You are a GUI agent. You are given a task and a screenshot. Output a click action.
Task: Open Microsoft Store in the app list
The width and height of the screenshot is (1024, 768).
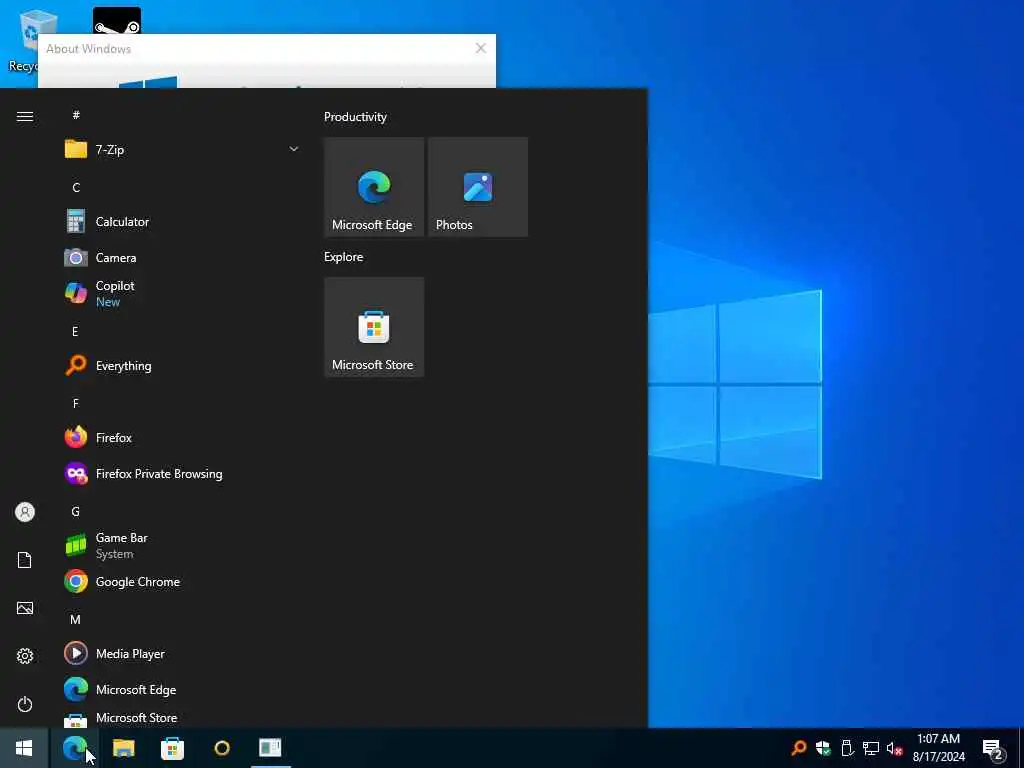pos(182,718)
